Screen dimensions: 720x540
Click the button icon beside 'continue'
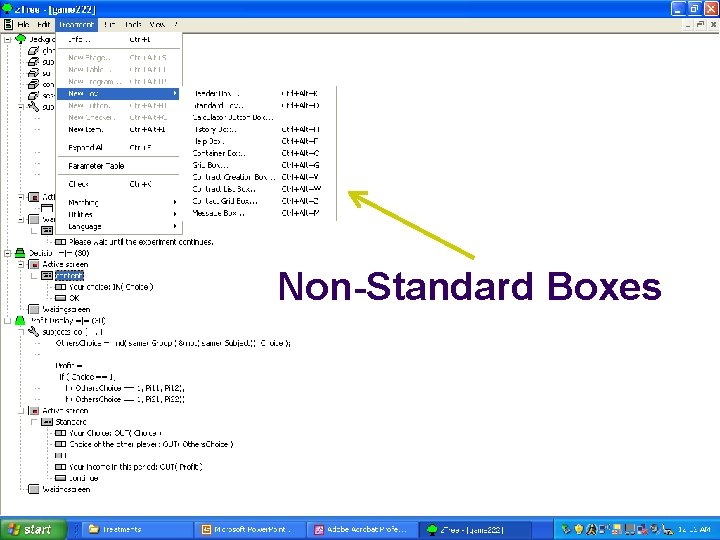60,478
